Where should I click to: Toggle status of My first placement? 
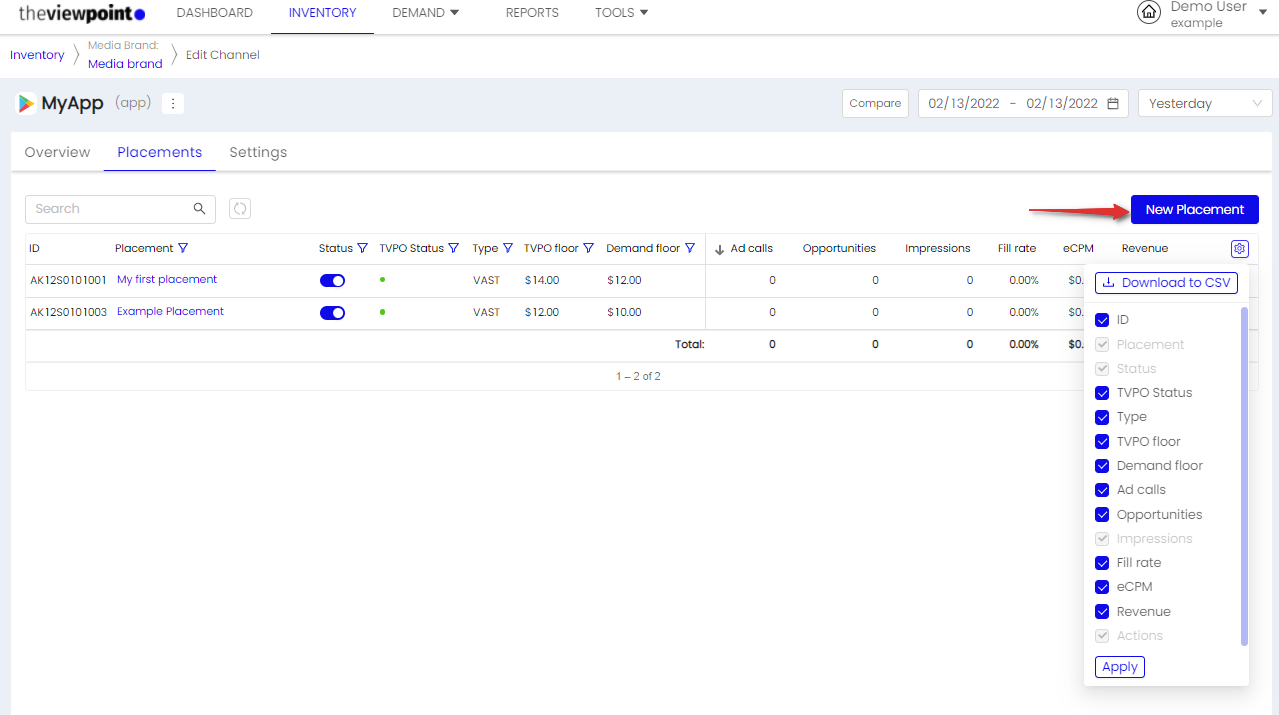click(x=332, y=280)
